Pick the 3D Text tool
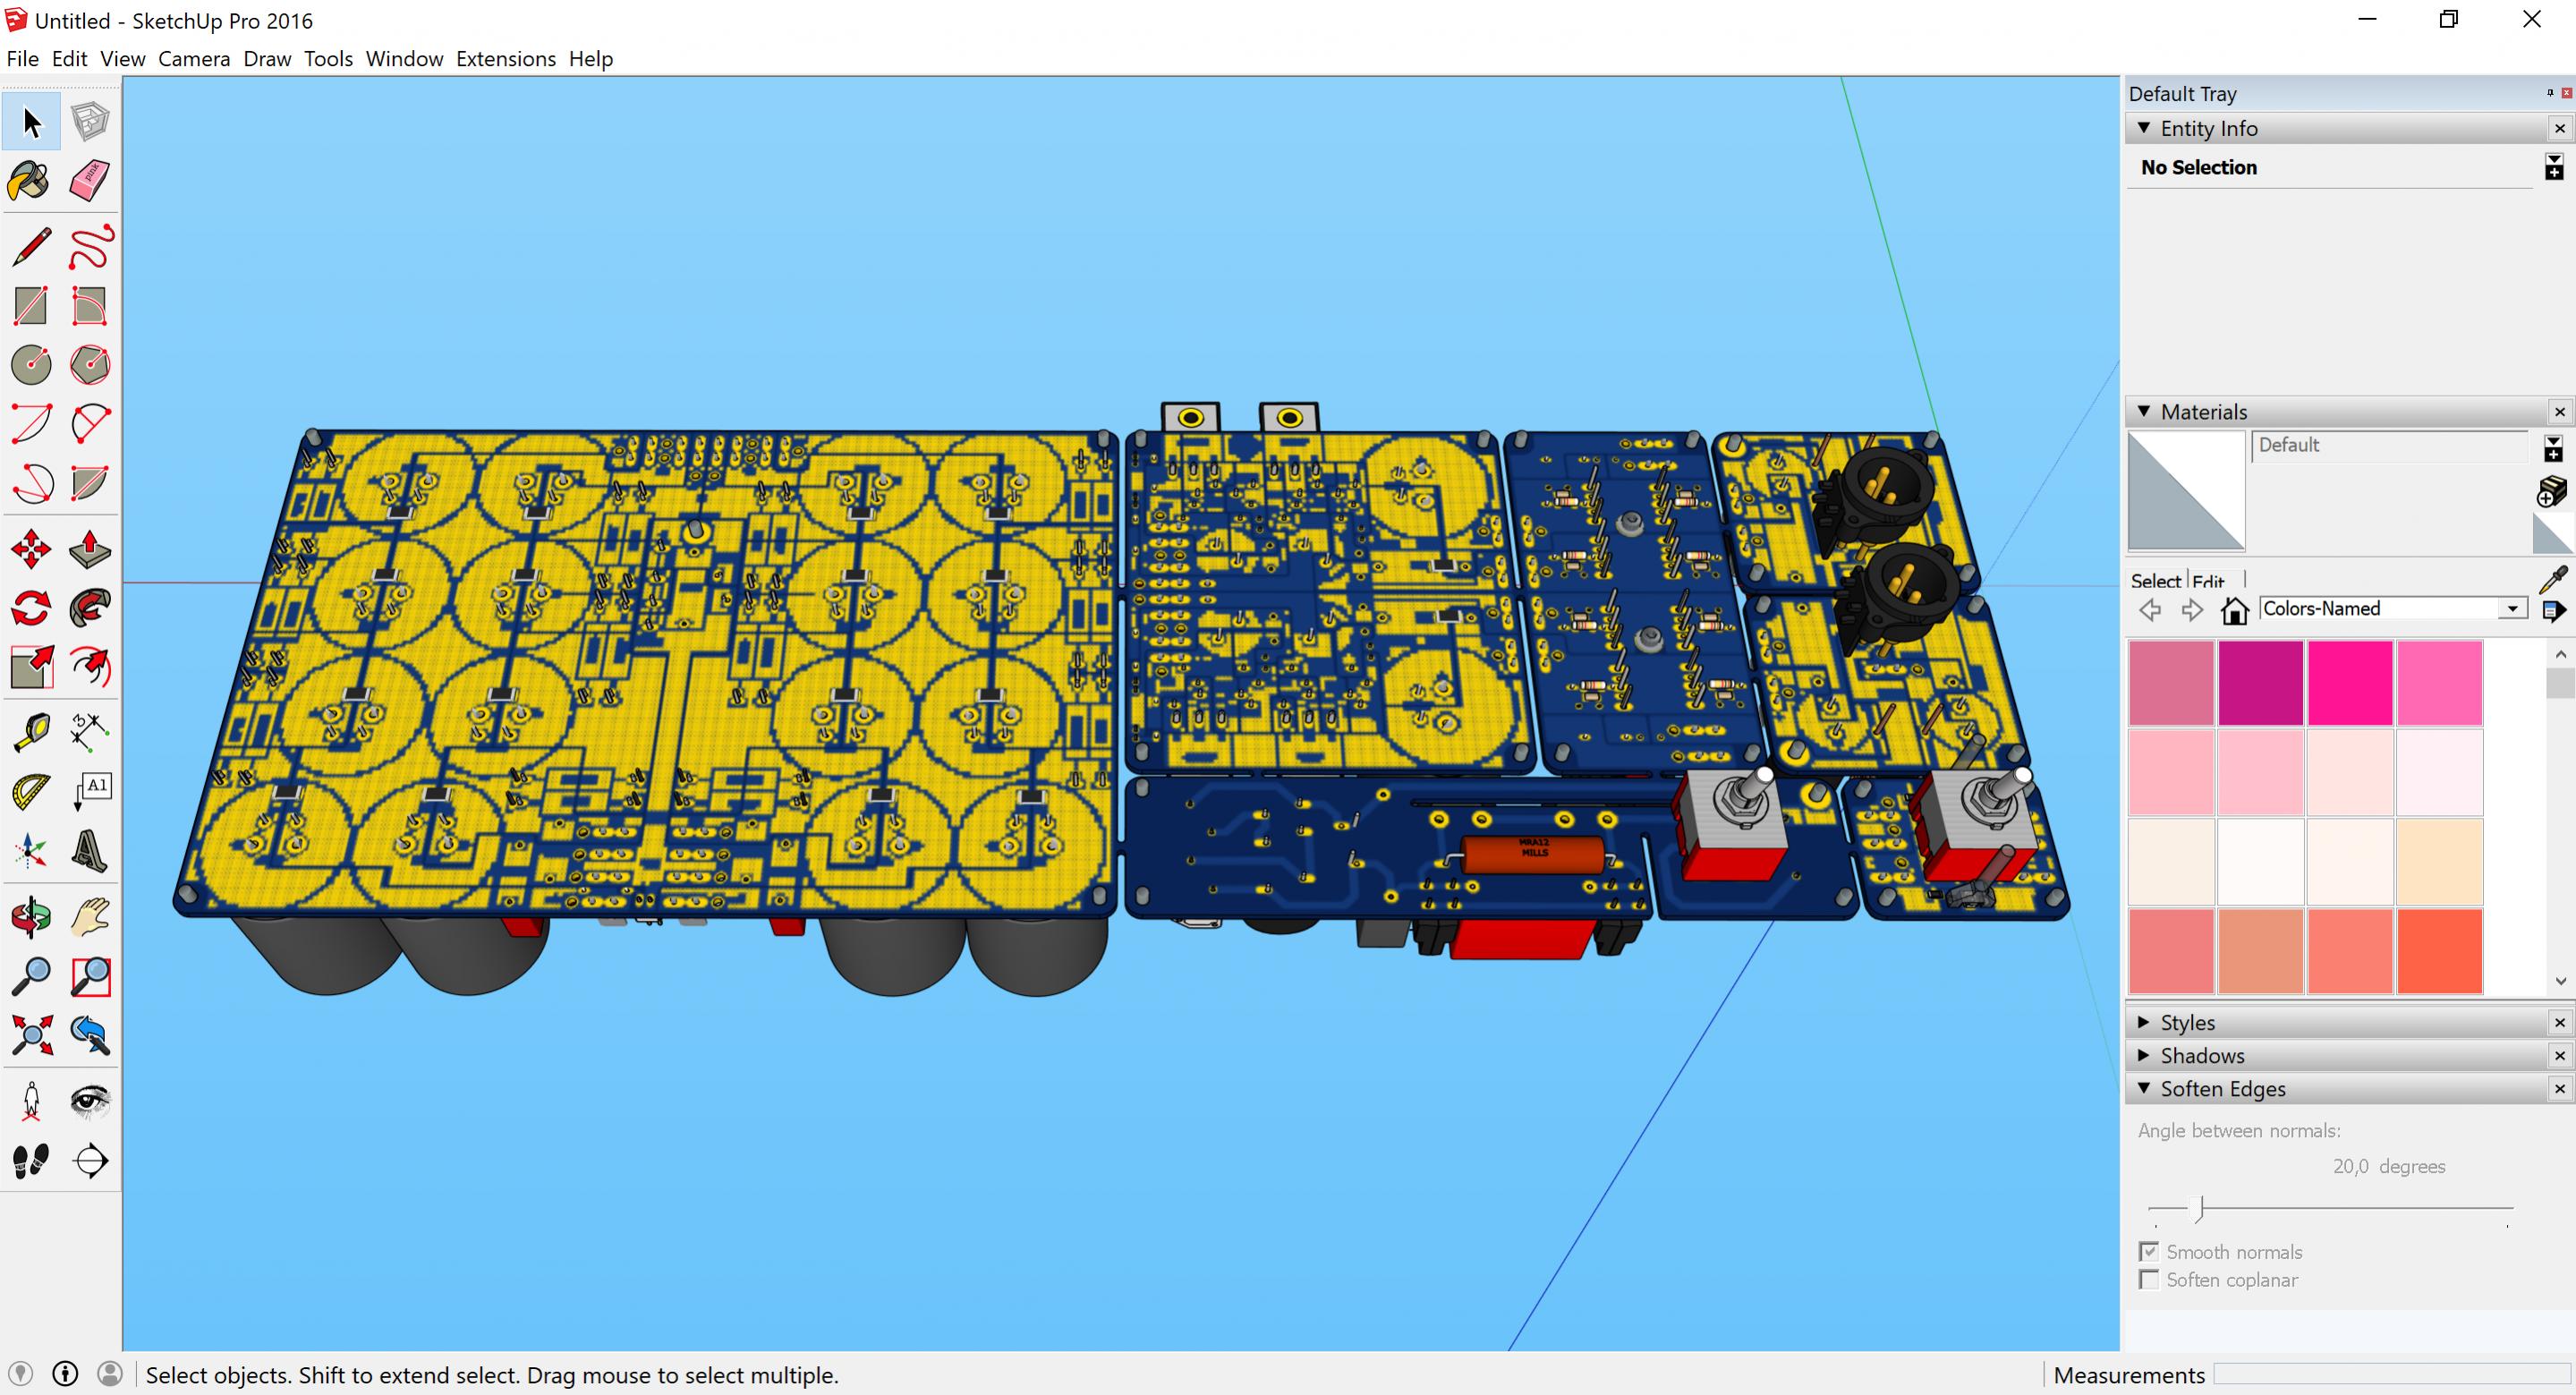This screenshot has width=2576, height=1395. click(x=90, y=851)
